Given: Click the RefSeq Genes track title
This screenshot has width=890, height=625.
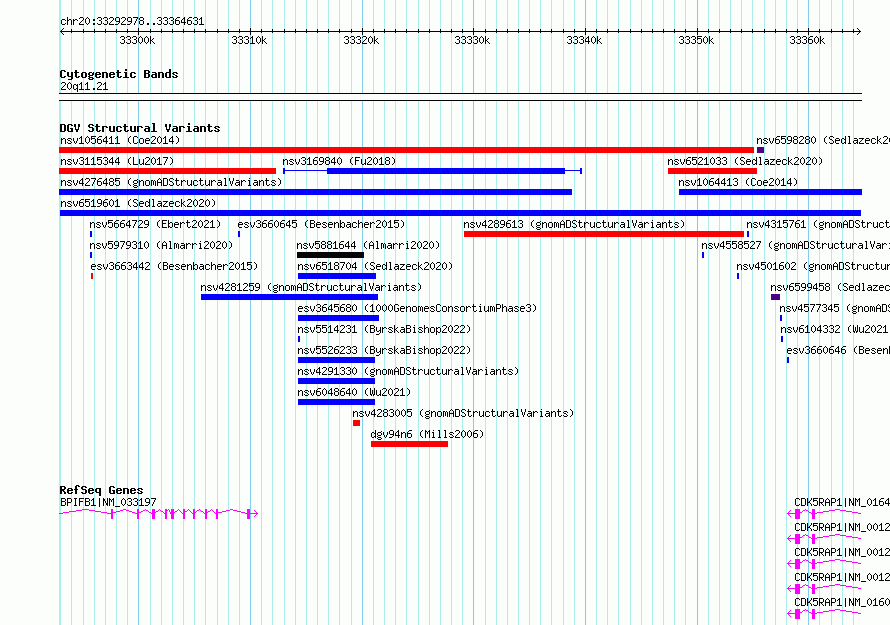Looking at the screenshot, I should click(x=102, y=490).
